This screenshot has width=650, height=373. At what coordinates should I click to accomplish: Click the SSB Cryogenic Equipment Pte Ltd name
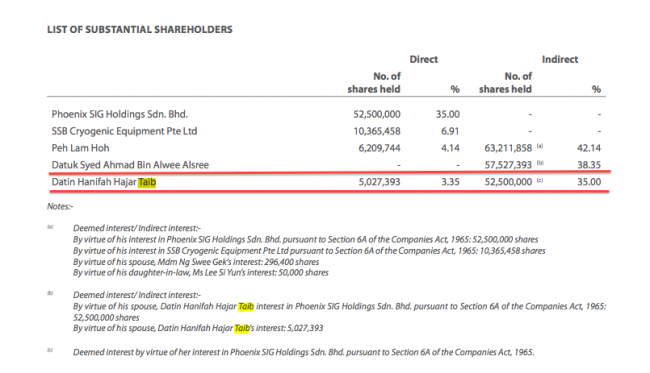pos(124,131)
